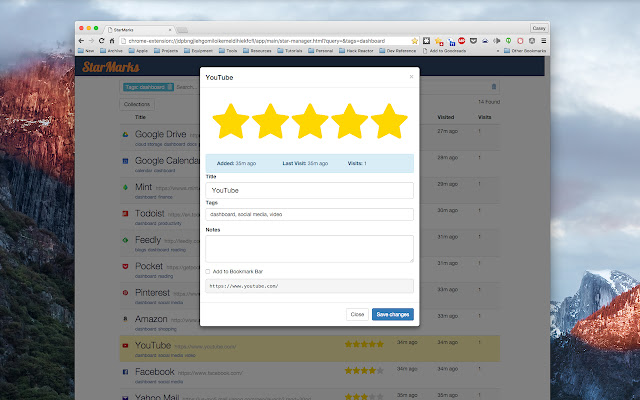Click the finance tag under Mint
The image size is (640, 400).
[165, 197]
